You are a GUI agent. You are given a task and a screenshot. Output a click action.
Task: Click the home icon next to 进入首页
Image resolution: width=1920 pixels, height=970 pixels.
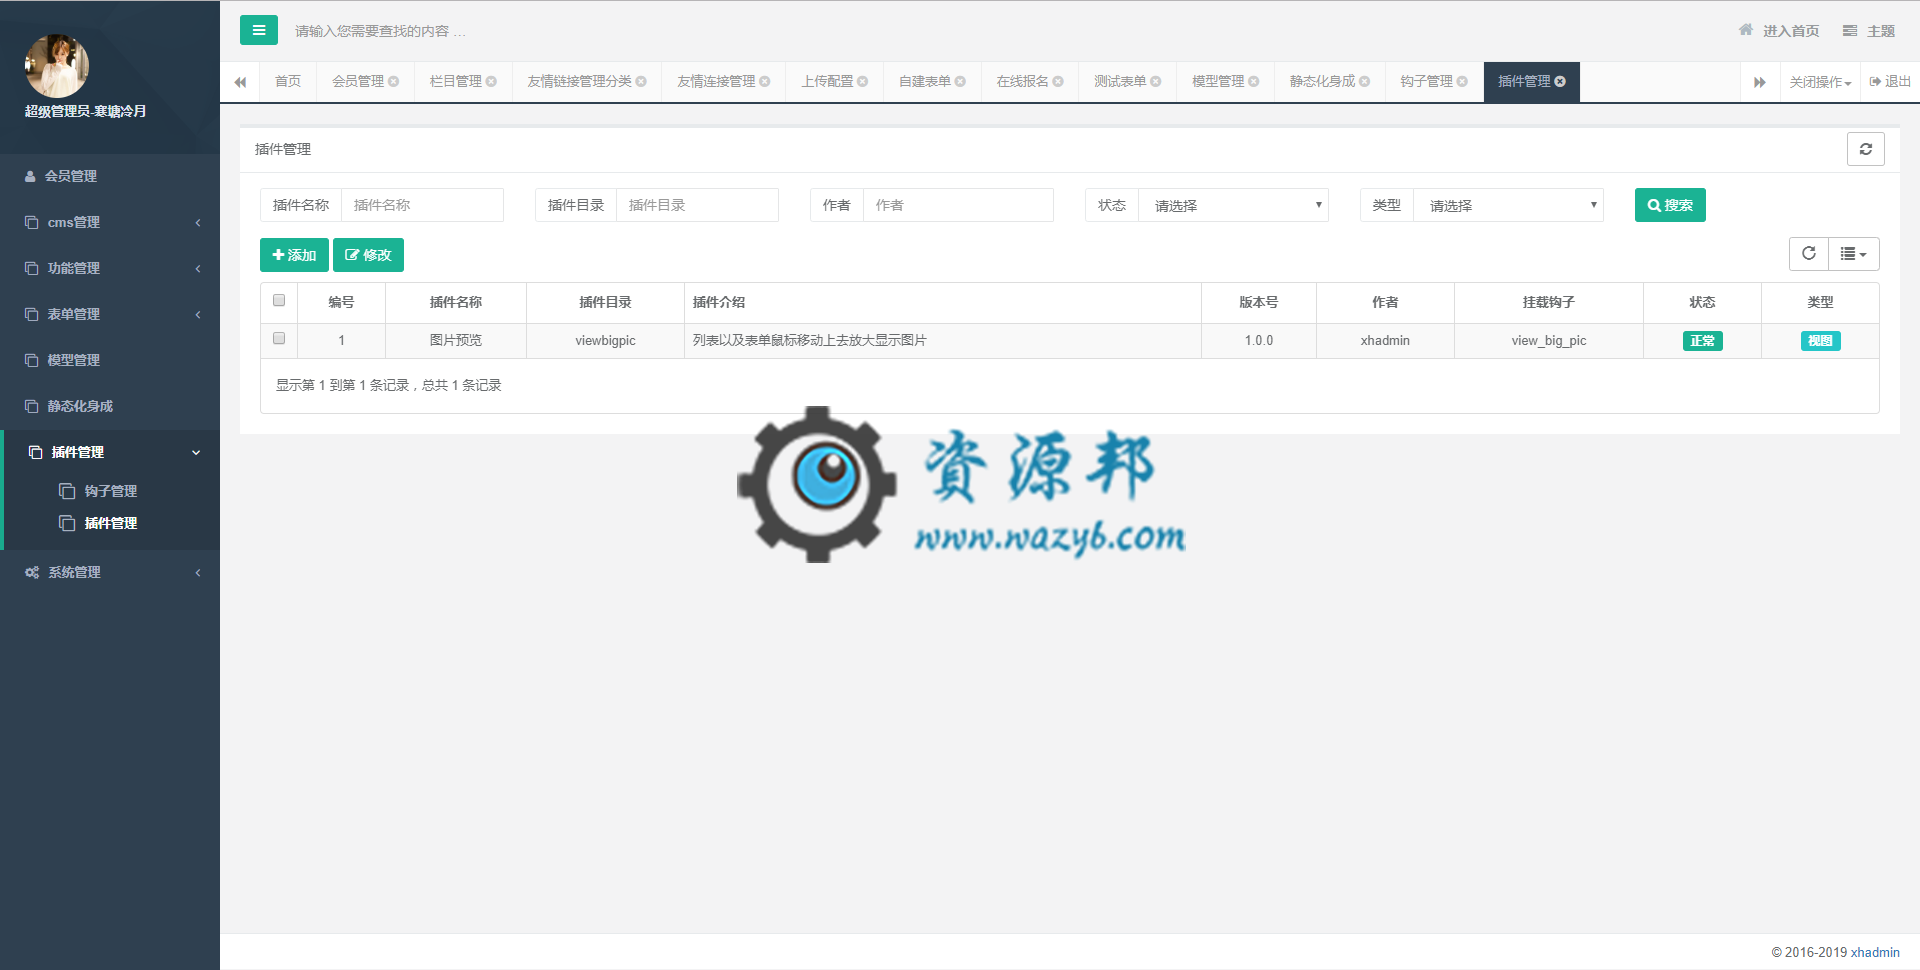coord(1746,30)
